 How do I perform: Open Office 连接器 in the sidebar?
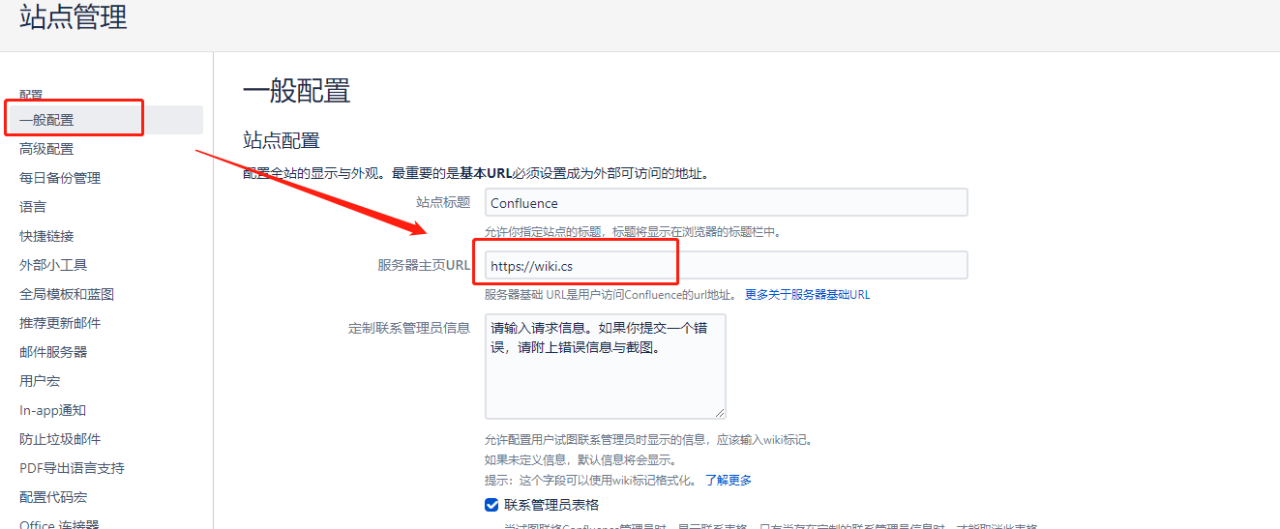click(59, 524)
